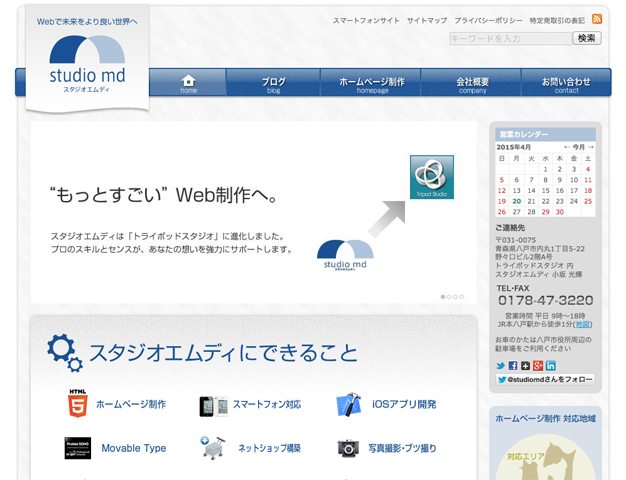The image size is (626, 480).
Task: Open the 特定商取引の表記 link
Action: point(557,20)
